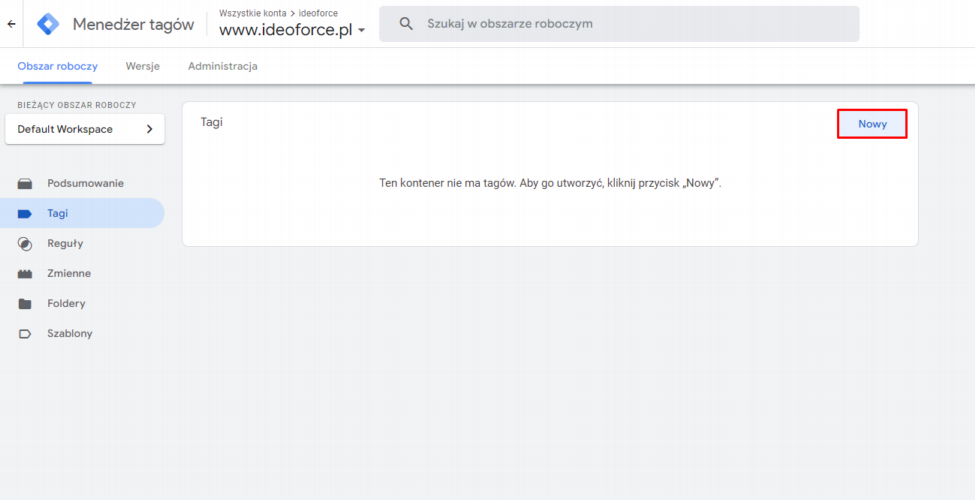The width and height of the screenshot is (975, 500).
Task: Click the magnifier icon in the search bar
Action: pos(406,23)
